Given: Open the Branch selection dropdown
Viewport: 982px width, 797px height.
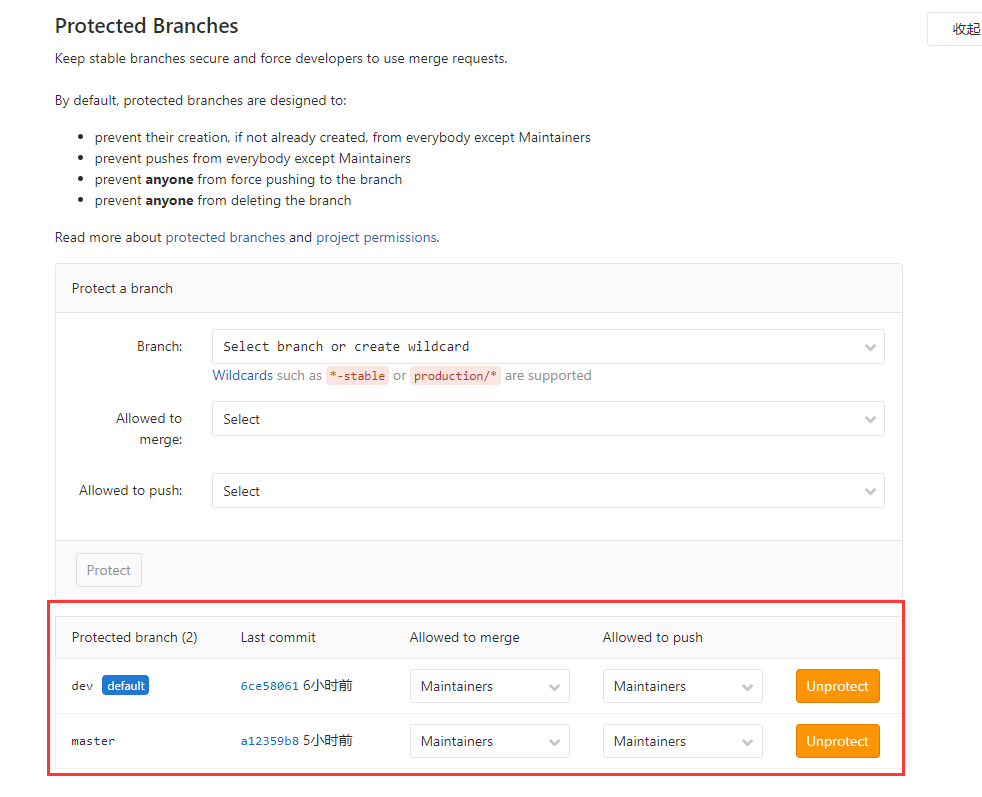Looking at the screenshot, I should (547, 347).
